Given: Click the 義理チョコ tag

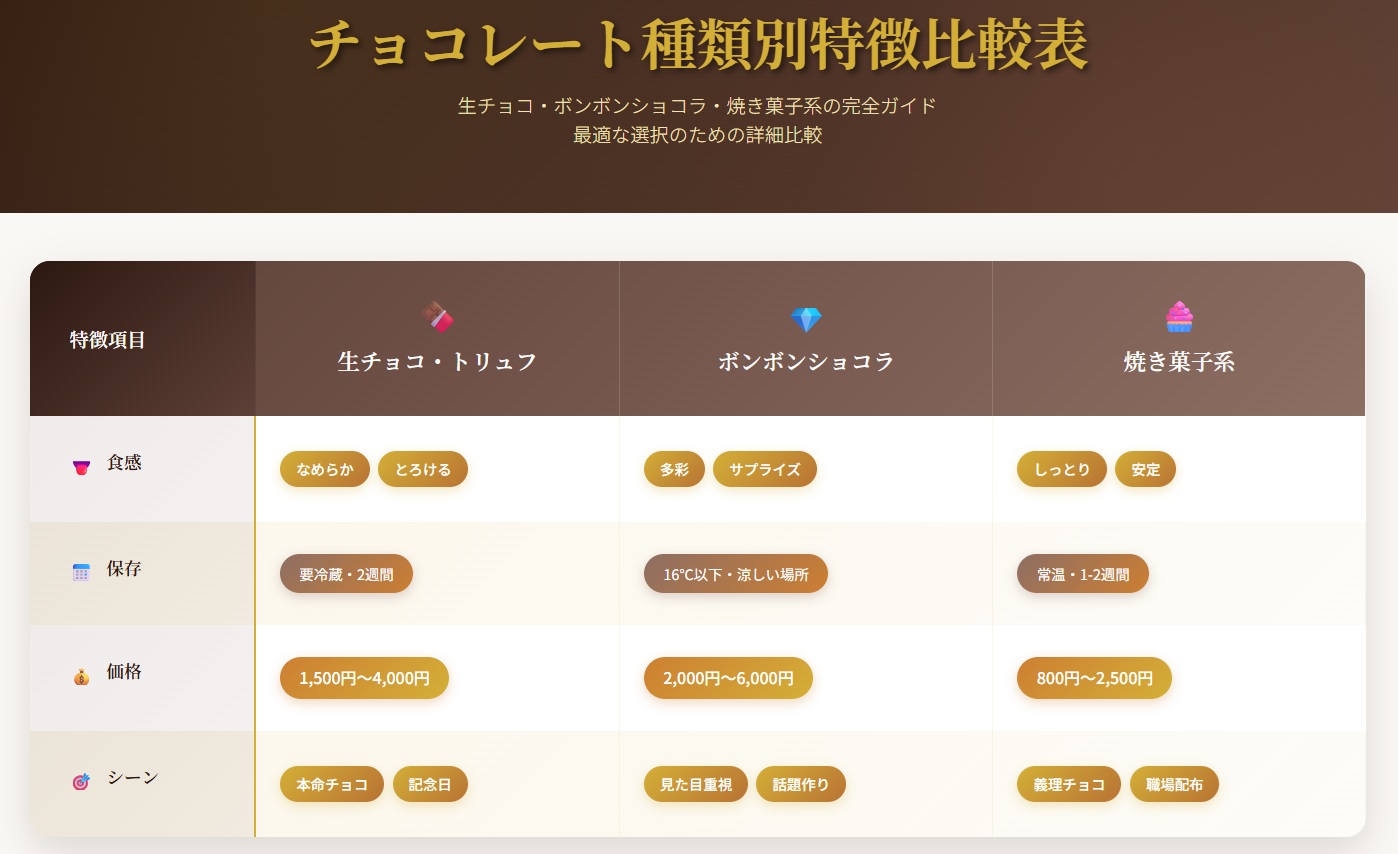Looking at the screenshot, I should click(1069, 784).
